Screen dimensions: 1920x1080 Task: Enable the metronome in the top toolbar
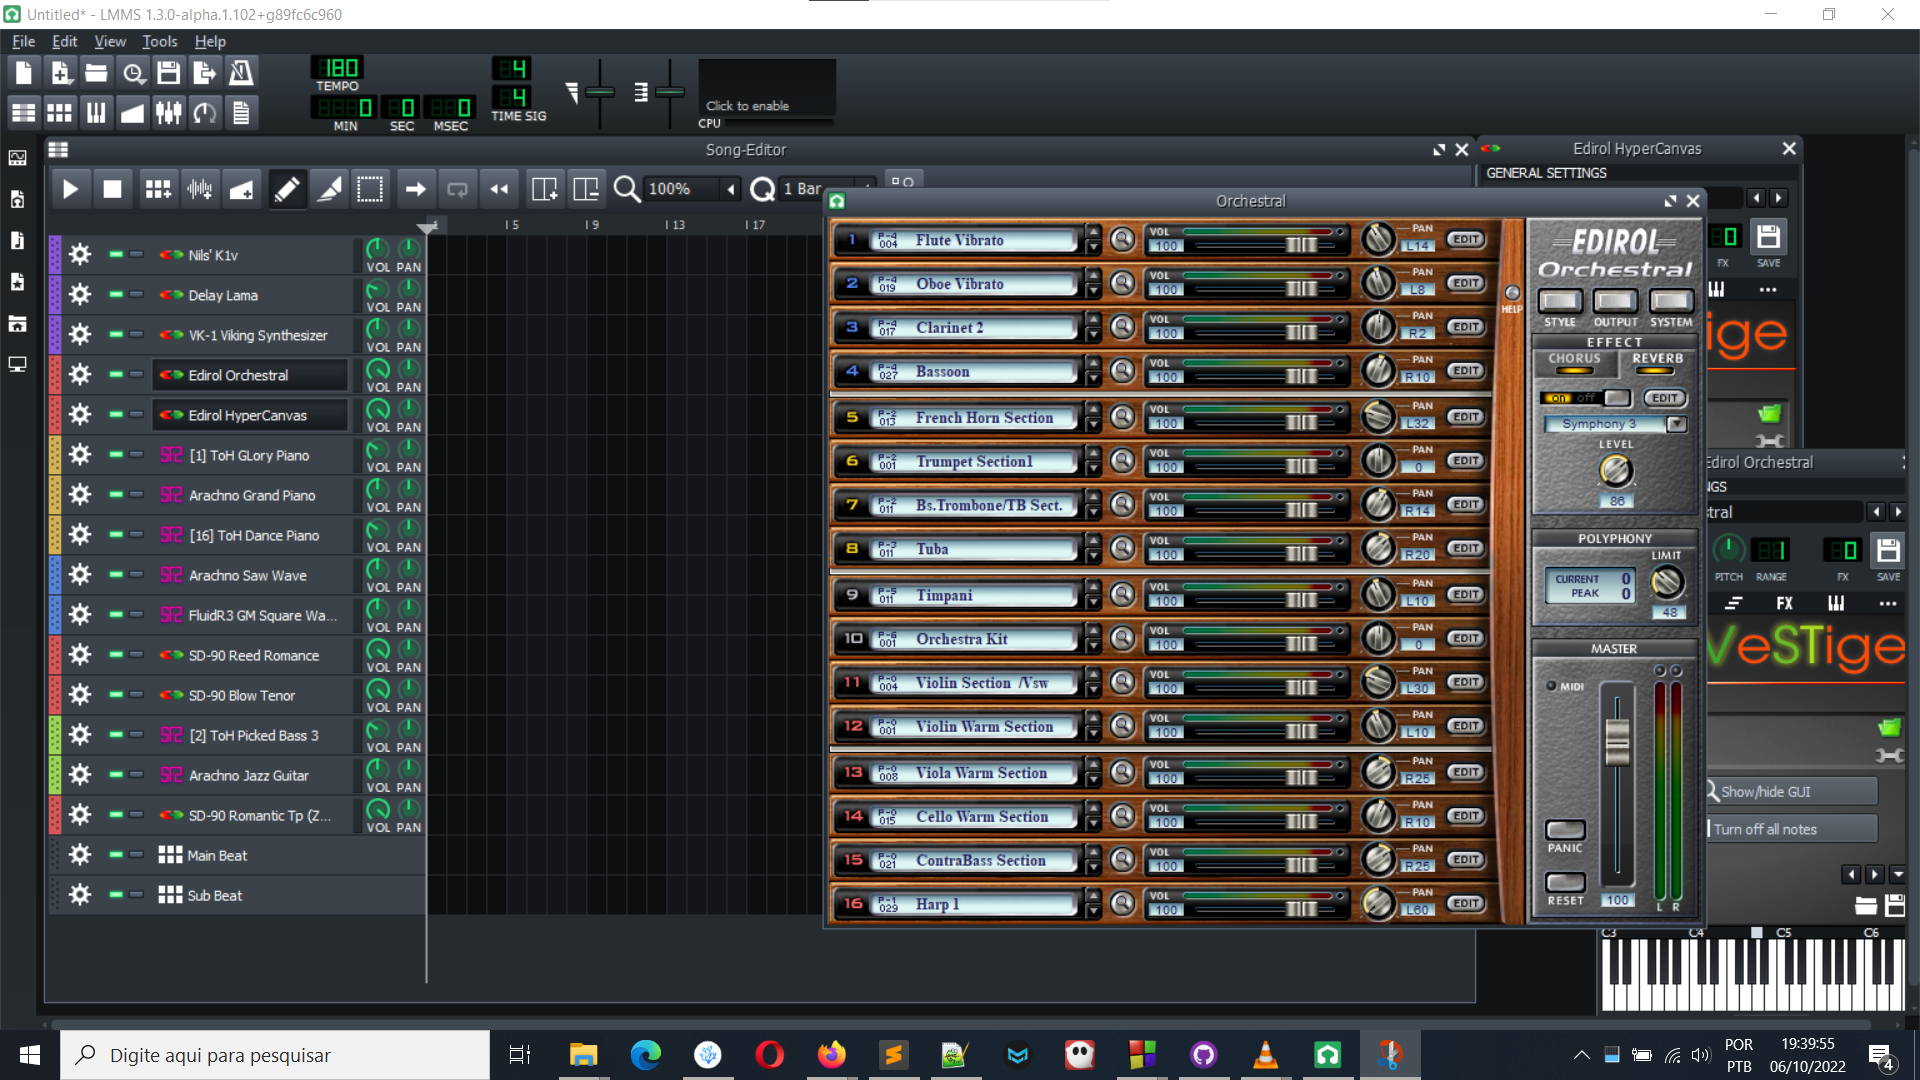(240, 72)
